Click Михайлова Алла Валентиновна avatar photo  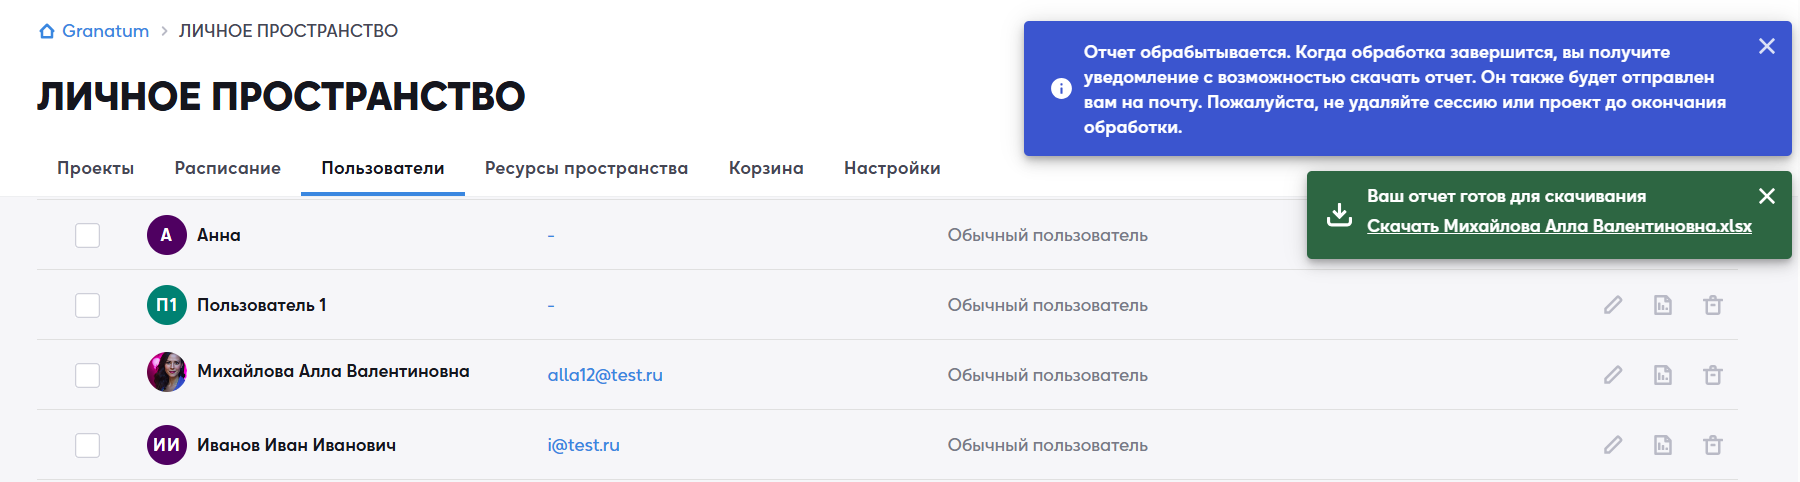(167, 372)
